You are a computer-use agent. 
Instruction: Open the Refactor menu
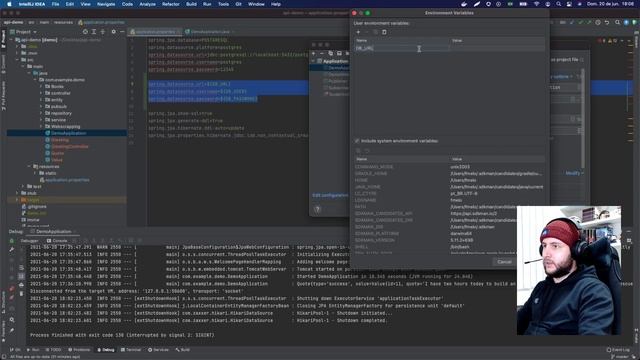[x=171, y=4]
